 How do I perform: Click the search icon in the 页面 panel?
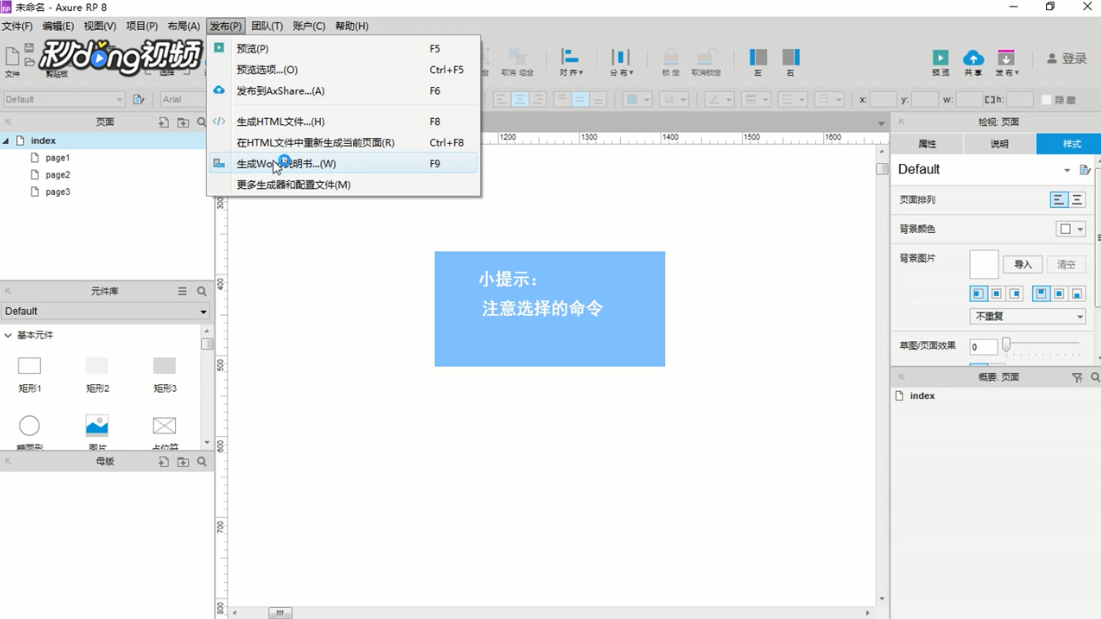point(200,122)
